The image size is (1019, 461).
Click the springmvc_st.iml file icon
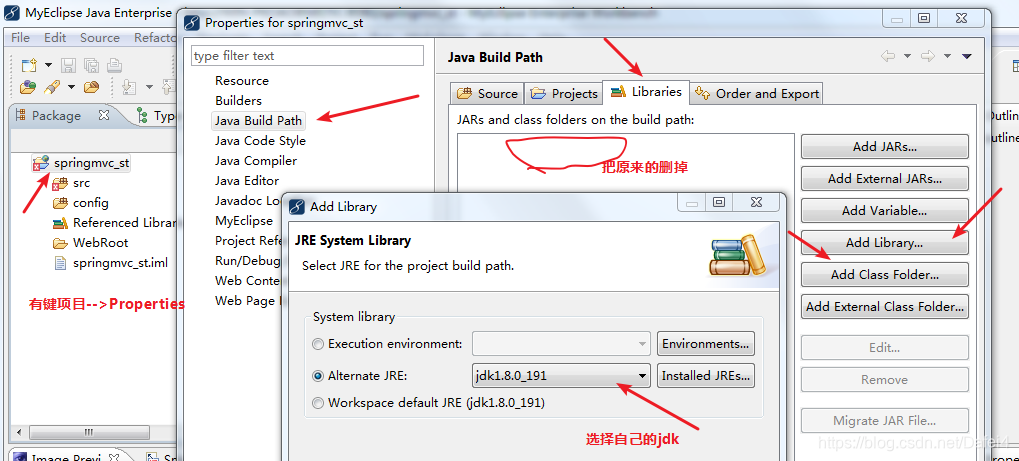60,263
